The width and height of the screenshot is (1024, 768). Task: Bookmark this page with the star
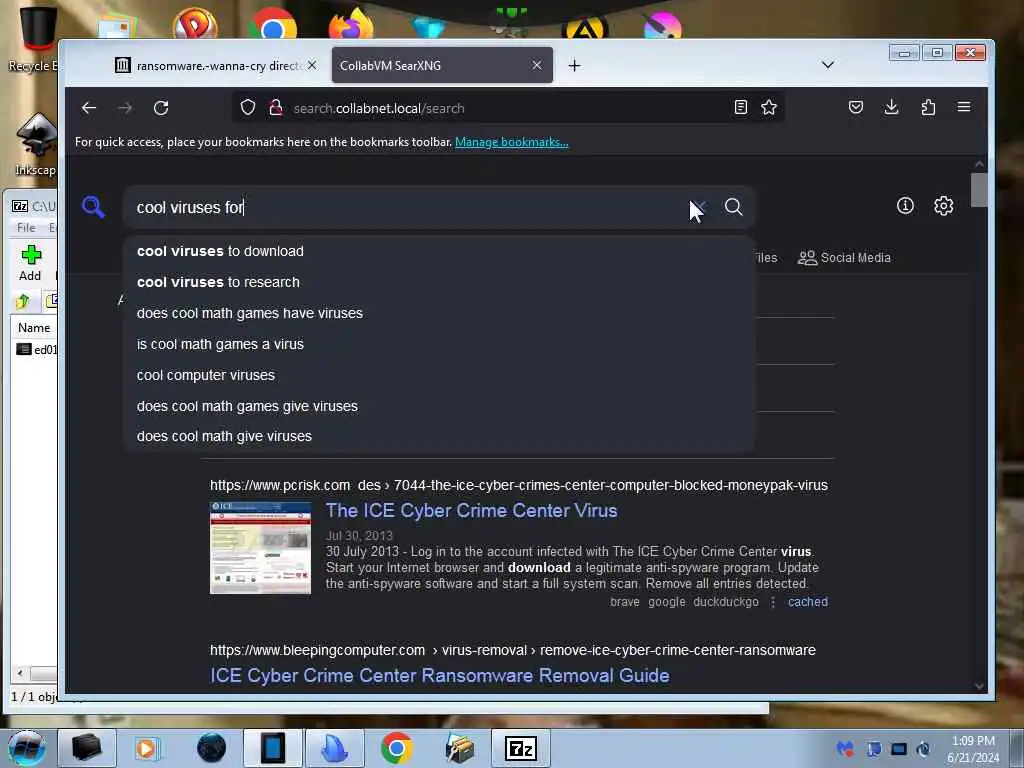(769, 107)
